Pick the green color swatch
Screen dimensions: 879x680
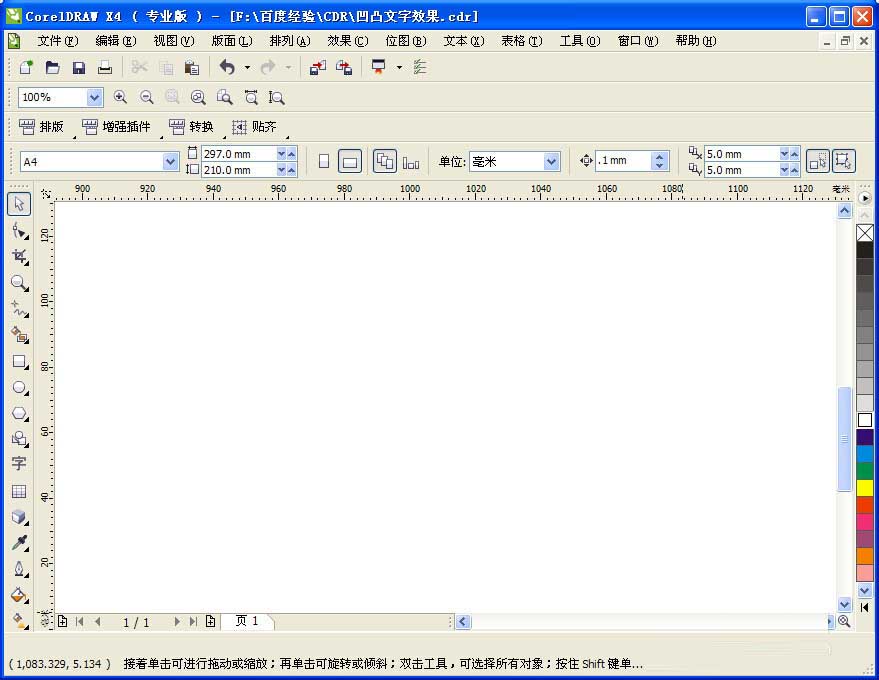pyautogui.click(x=865, y=470)
